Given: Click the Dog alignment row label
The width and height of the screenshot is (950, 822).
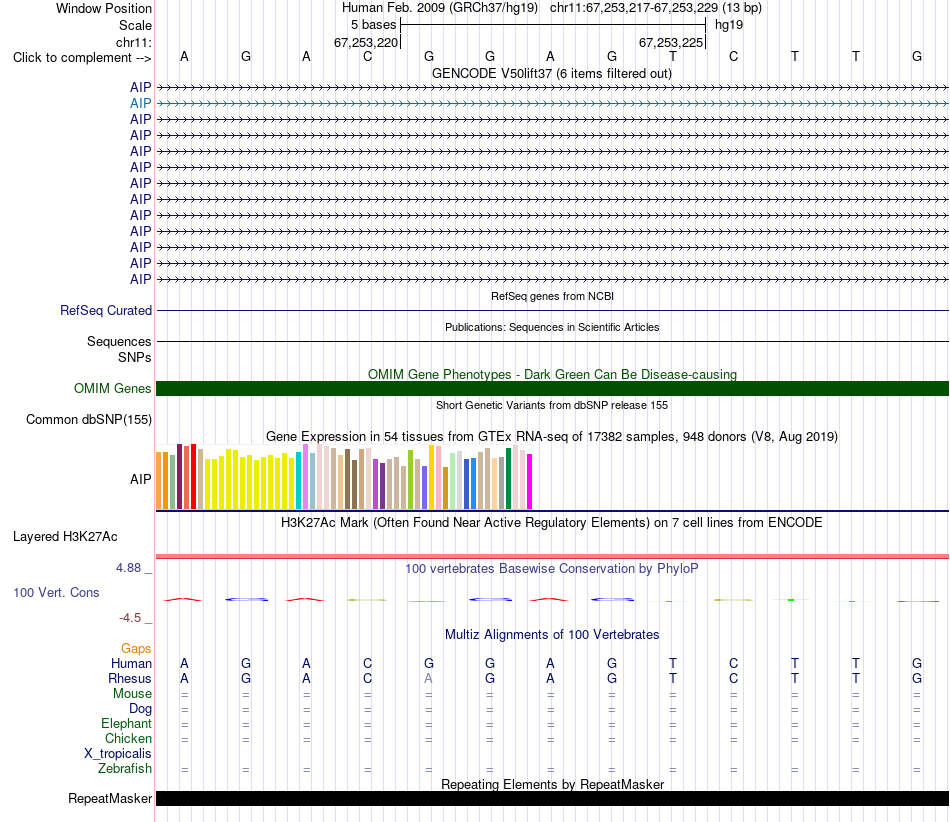Looking at the screenshot, I should [140, 709].
